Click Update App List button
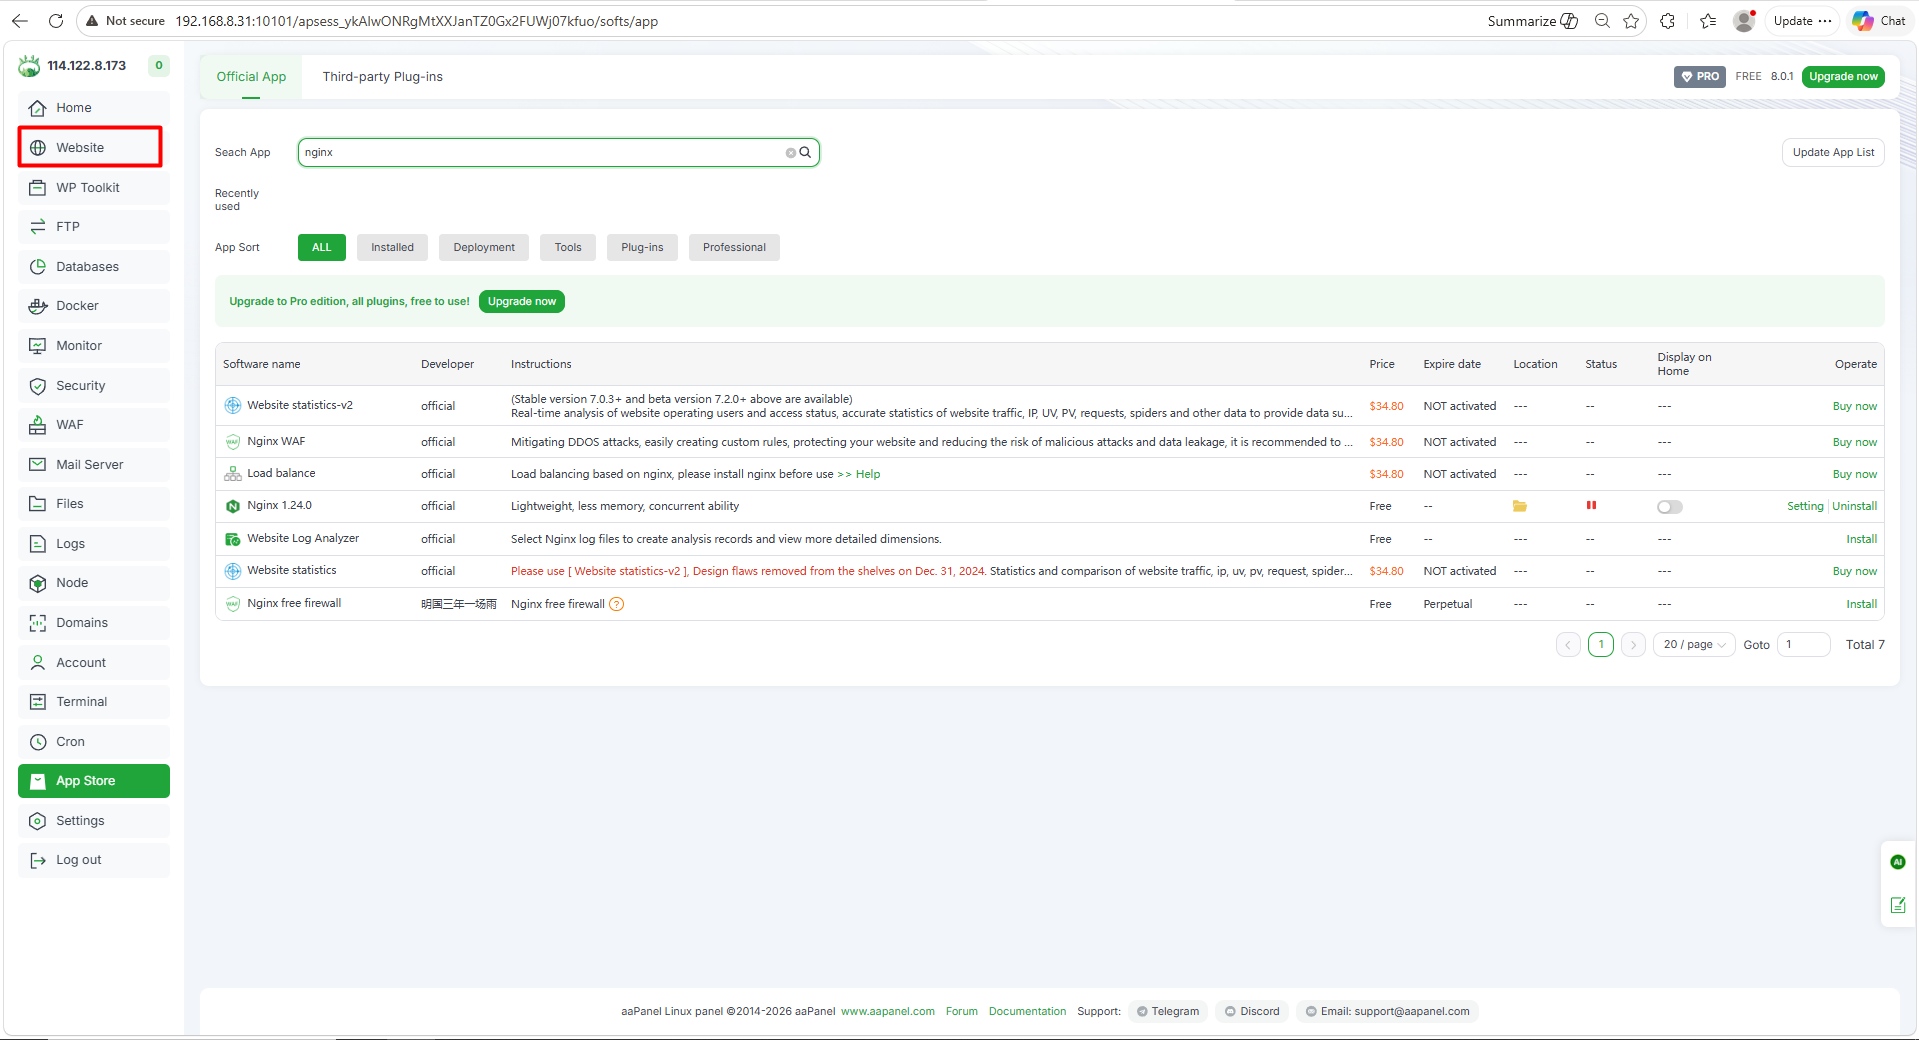The width and height of the screenshot is (1919, 1040). coord(1833,153)
